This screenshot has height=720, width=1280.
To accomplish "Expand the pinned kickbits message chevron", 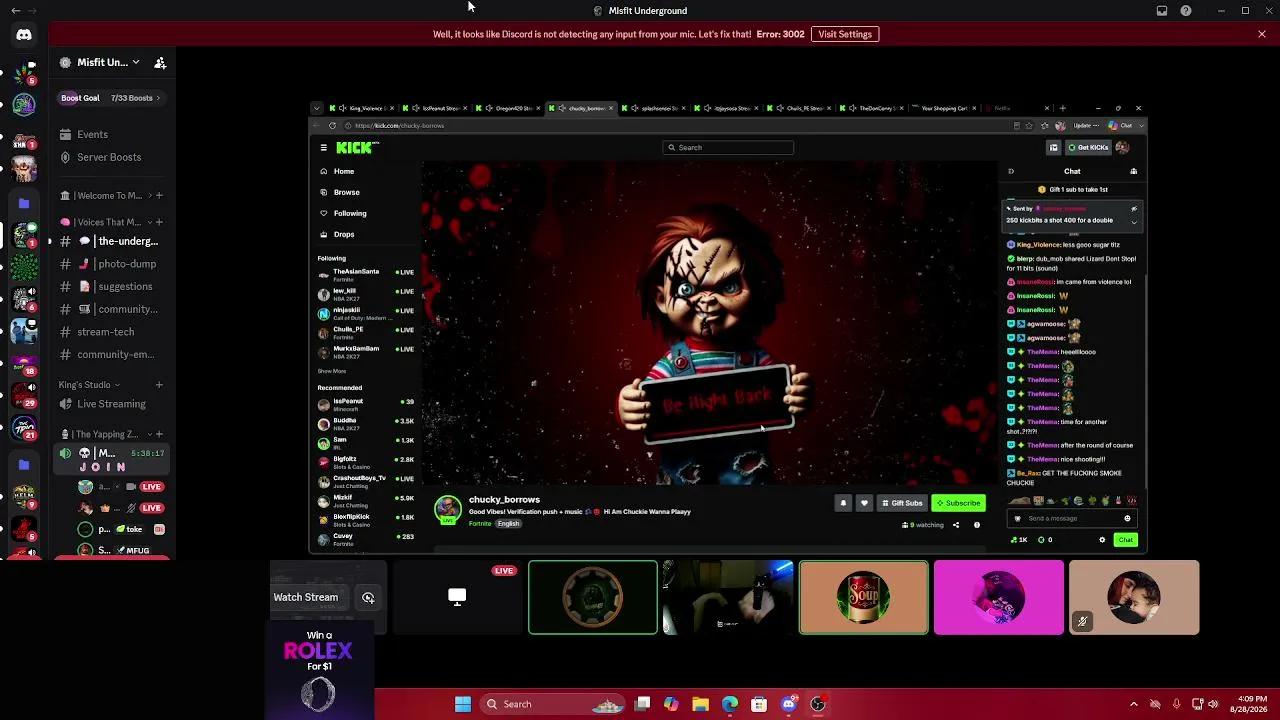I will coord(1134,222).
